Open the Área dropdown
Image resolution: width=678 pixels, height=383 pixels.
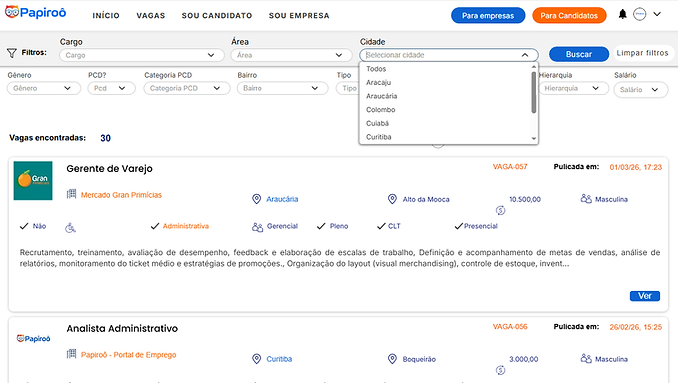(x=292, y=55)
